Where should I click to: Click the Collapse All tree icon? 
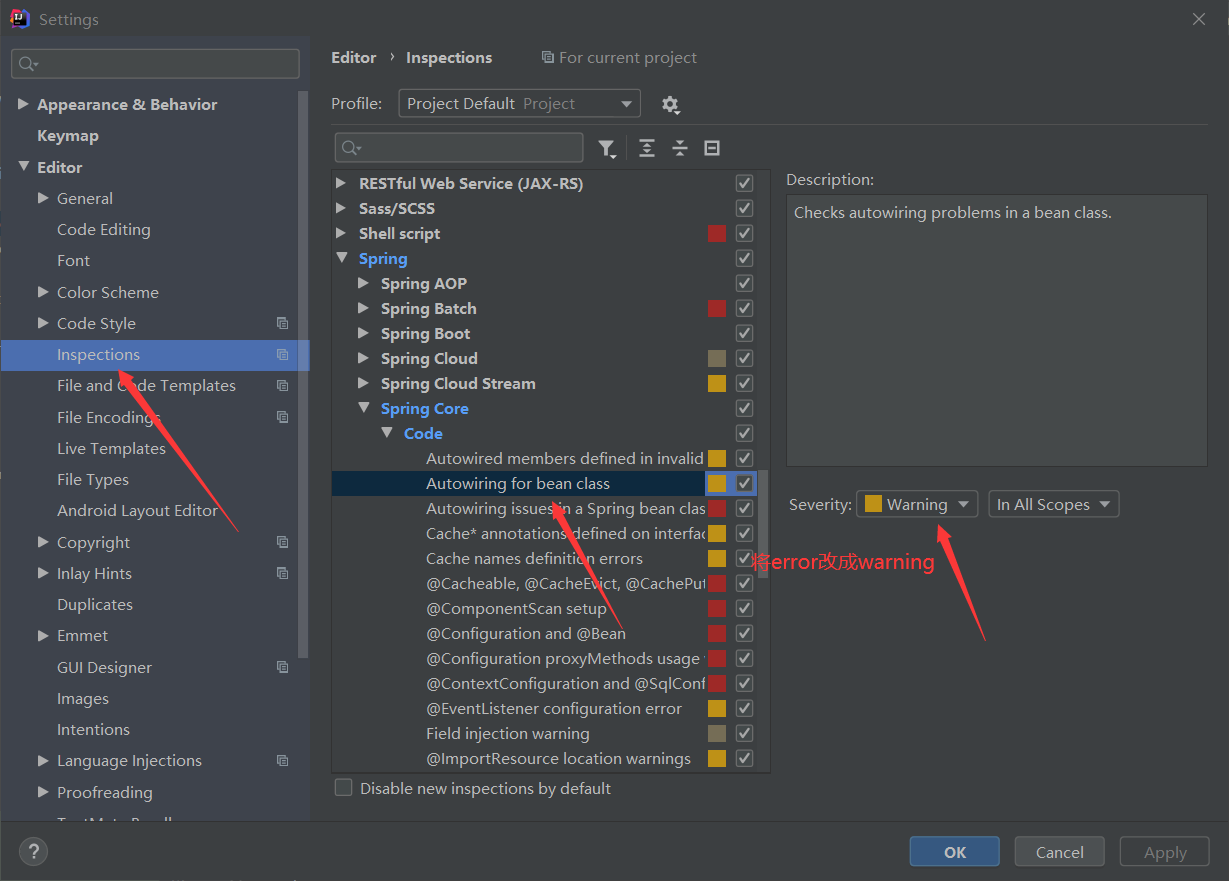coord(680,148)
